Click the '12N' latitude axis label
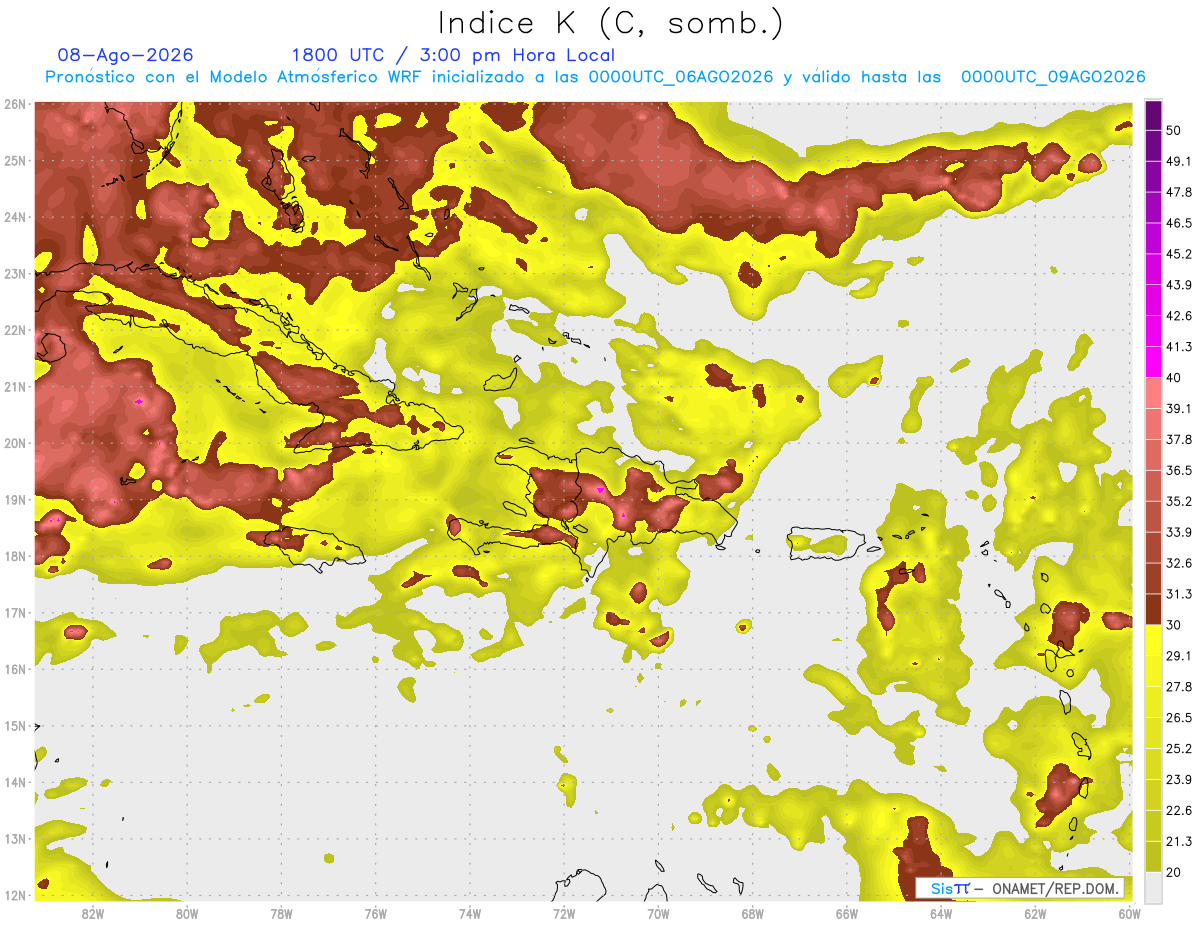 (x=15, y=895)
